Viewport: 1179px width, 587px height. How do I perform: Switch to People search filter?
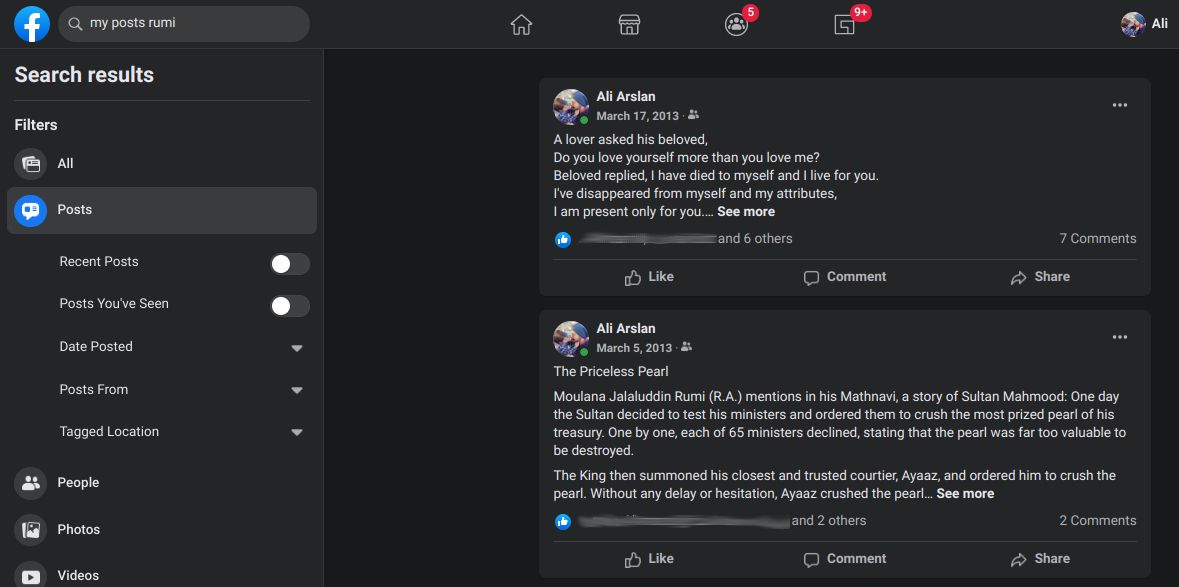coord(78,483)
